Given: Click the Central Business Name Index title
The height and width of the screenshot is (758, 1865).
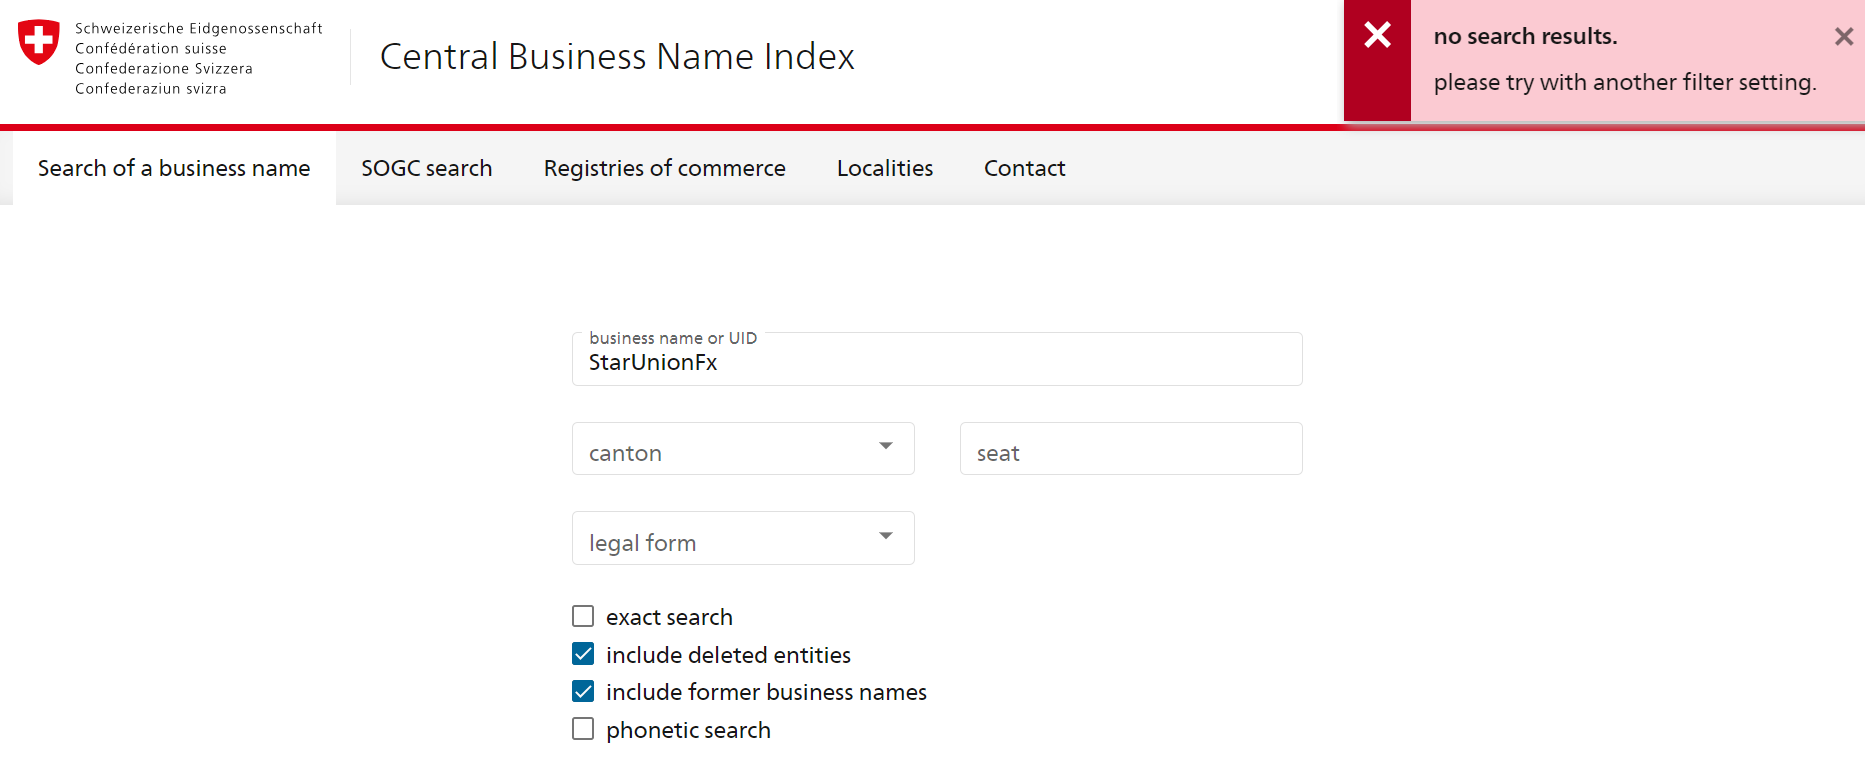Looking at the screenshot, I should [617, 57].
